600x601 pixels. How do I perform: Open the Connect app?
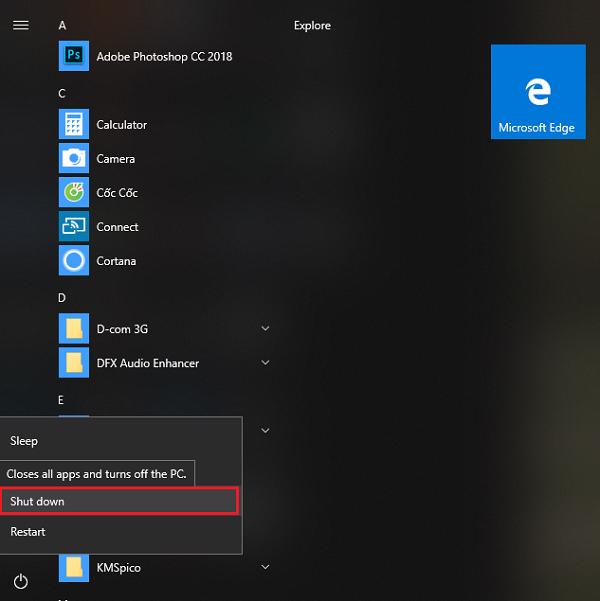coord(117,227)
